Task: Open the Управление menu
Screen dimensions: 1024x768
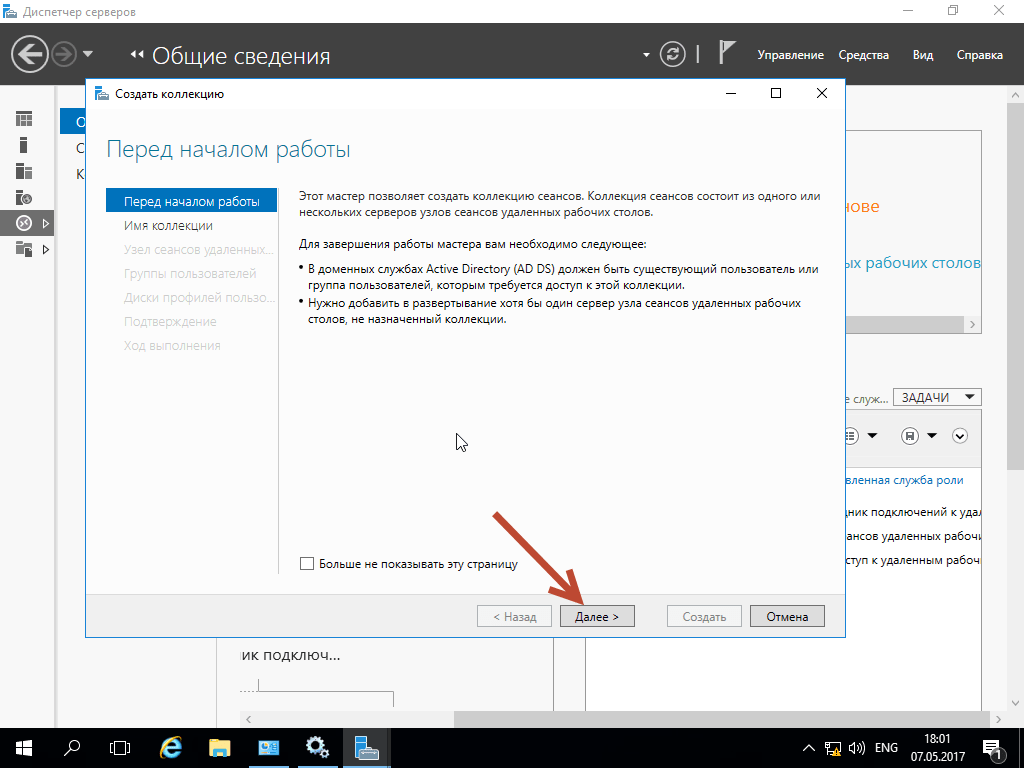Action: [790, 55]
